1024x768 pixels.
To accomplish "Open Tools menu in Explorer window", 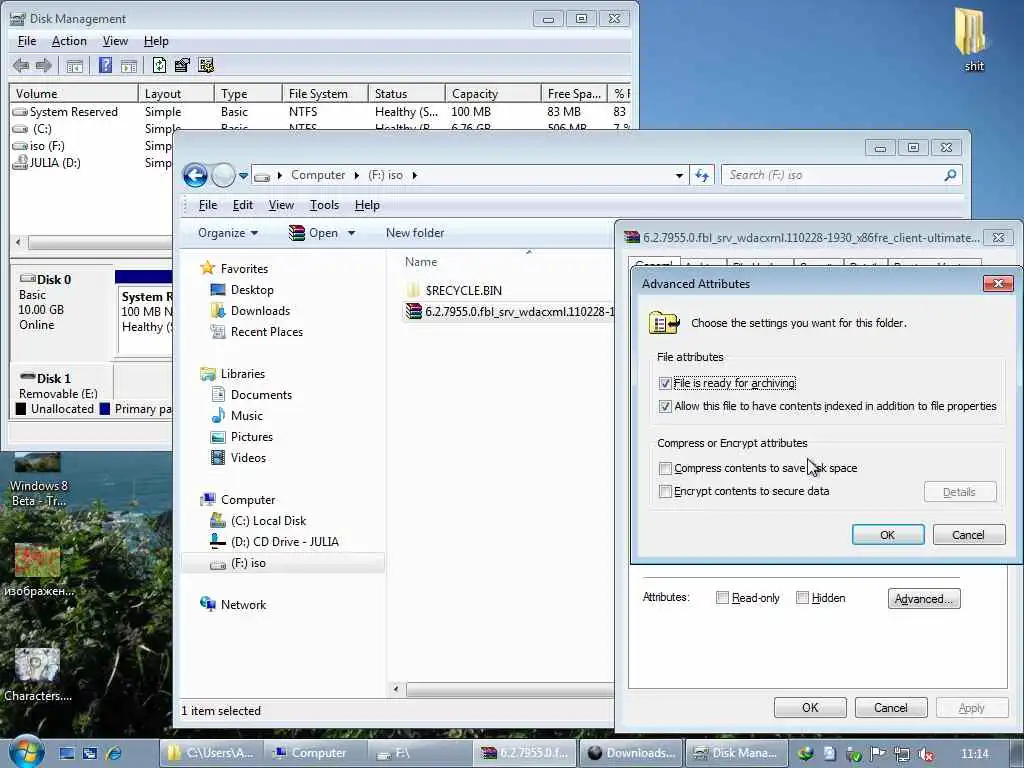I will click(x=324, y=205).
